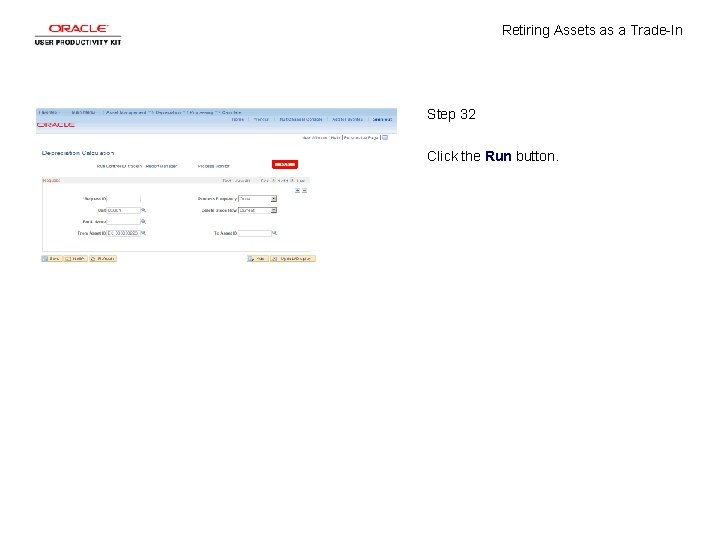720x540 pixels.
Task: Click the http icon beside Personalize Page
Action: 385,137
